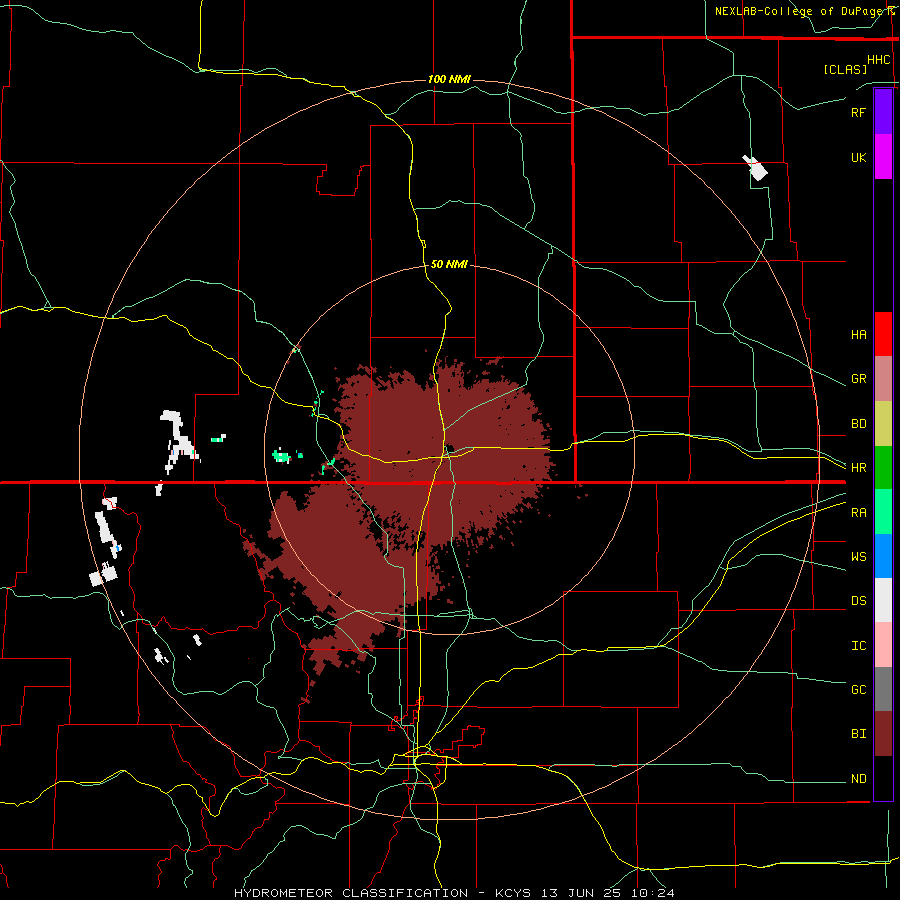
Task: Click the 100 NMI range ring label
Action: (x=449, y=79)
